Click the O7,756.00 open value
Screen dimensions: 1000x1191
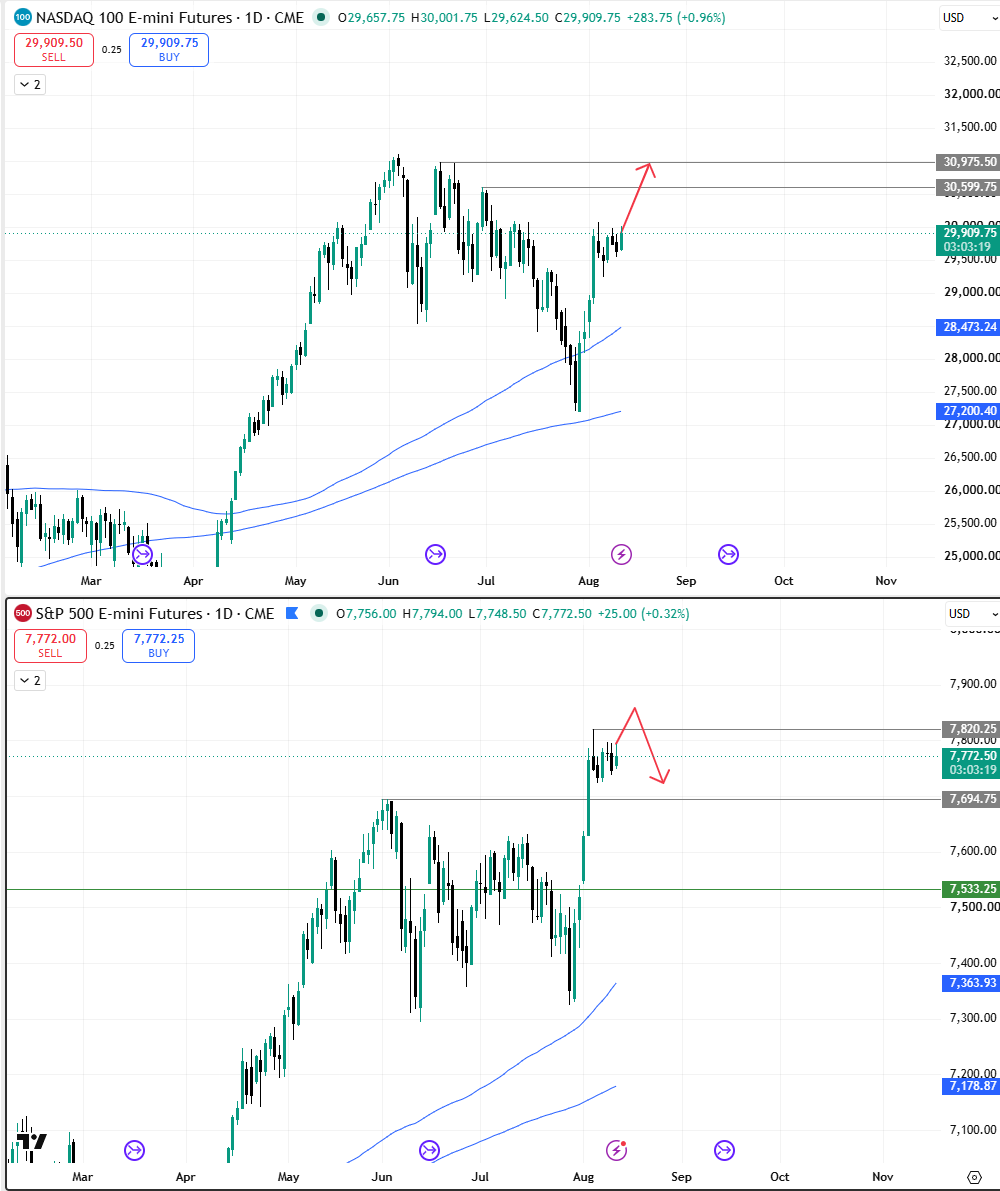pos(367,613)
